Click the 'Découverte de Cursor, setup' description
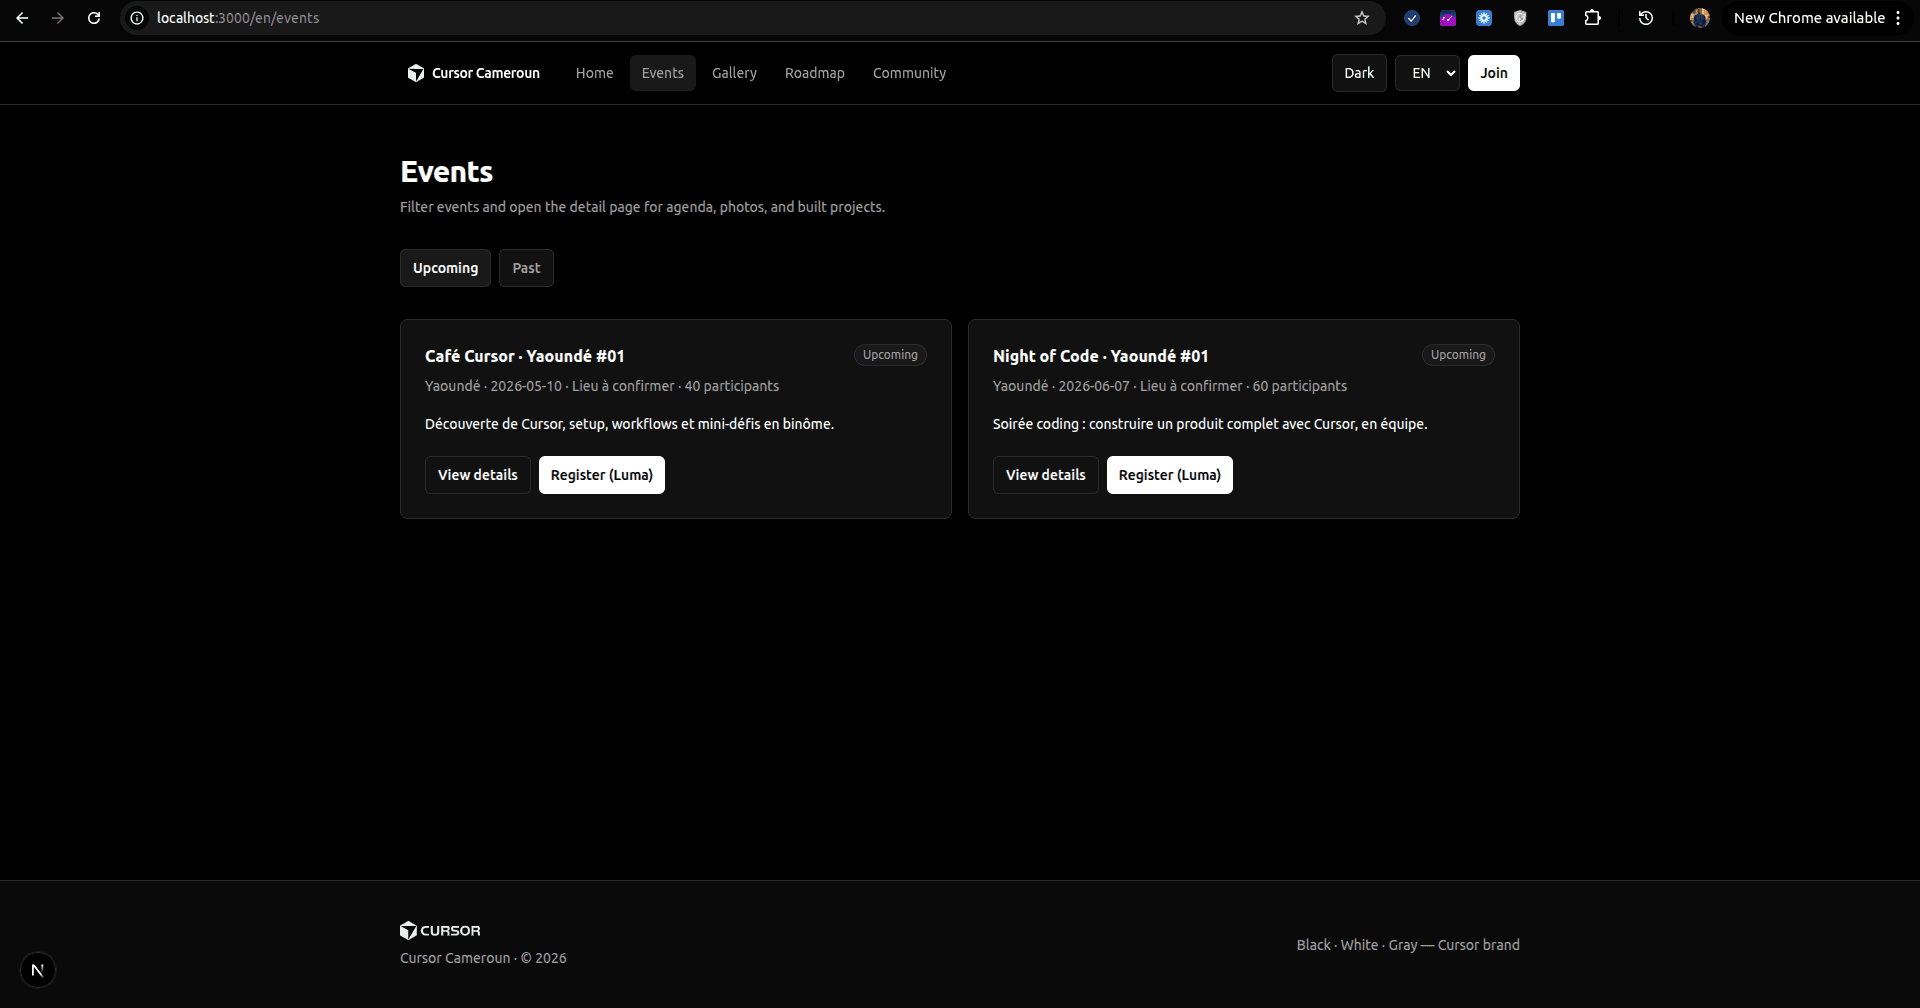 coord(629,424)
